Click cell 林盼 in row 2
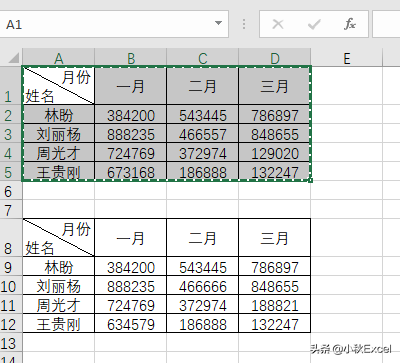The width and height of the screenshot is (400, 363). [59, 114]
